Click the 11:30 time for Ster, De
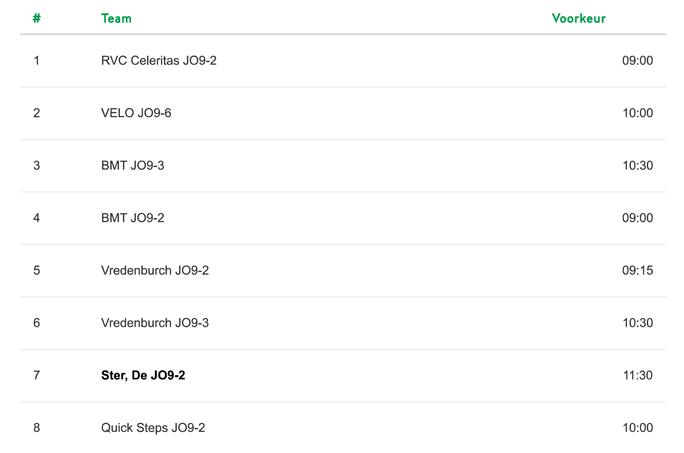Screen dimensions: 684x453 click(637, 375)
